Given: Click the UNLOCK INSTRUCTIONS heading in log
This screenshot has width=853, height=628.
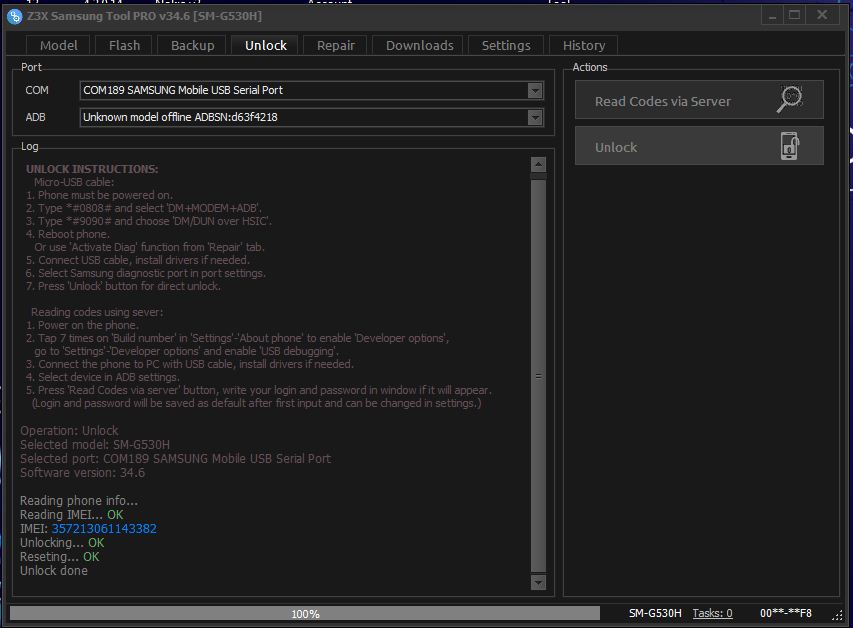Looking at the screenshot, I should click(x=92, y=169).
